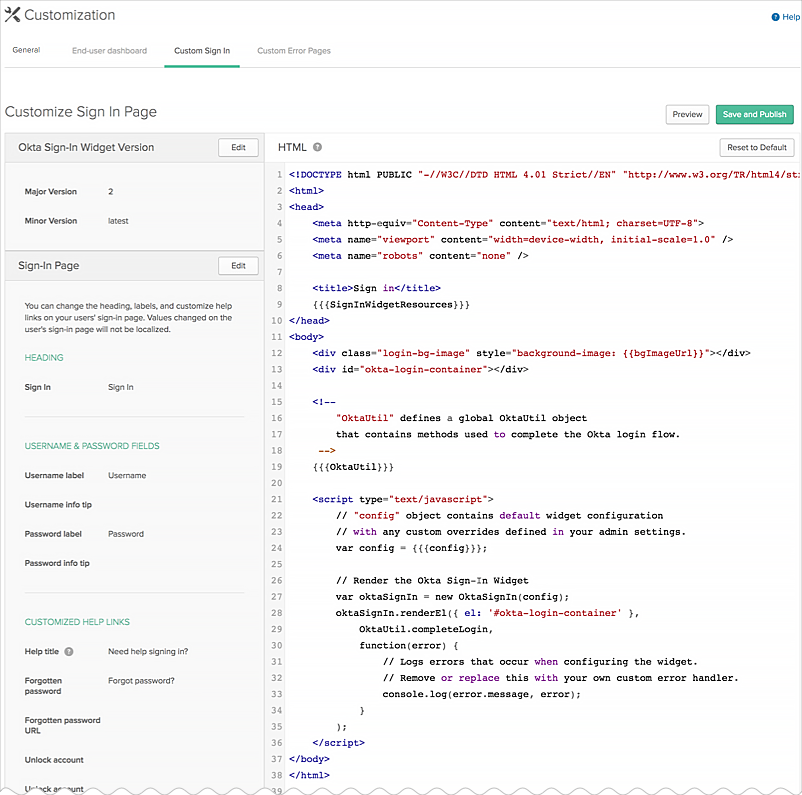Click the Customization wrench icon

[x=12, y=15]
